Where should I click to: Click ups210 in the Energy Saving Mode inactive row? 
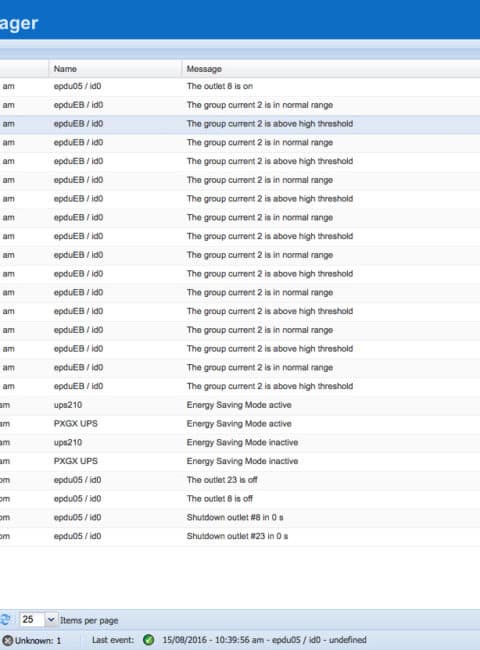click(68, 442)
